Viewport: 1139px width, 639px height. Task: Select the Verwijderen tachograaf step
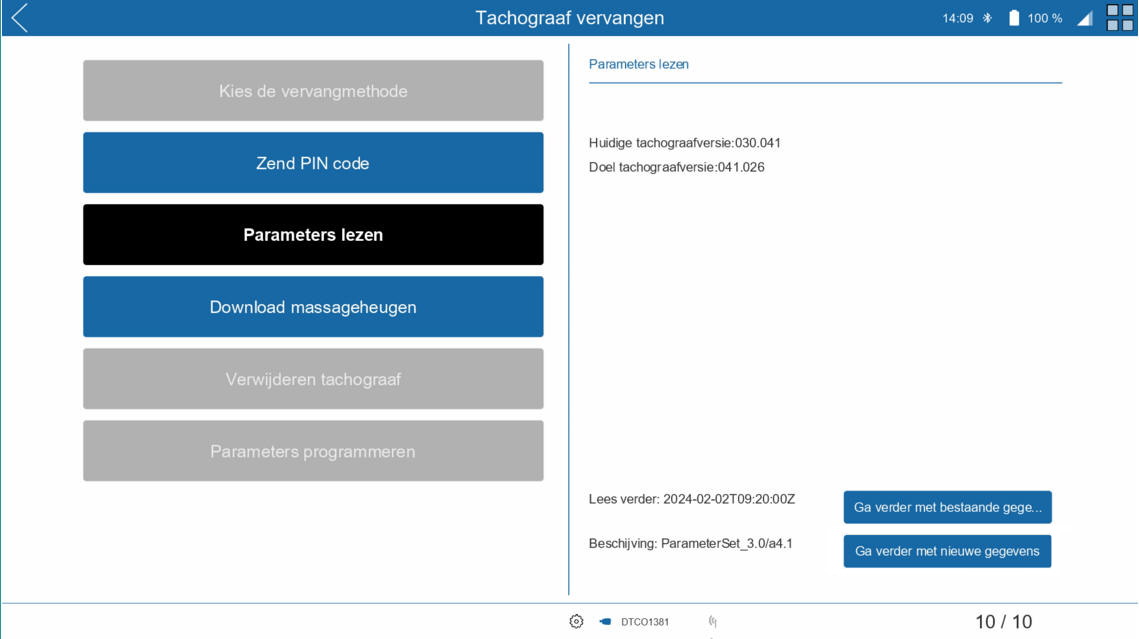pos(313,379)
